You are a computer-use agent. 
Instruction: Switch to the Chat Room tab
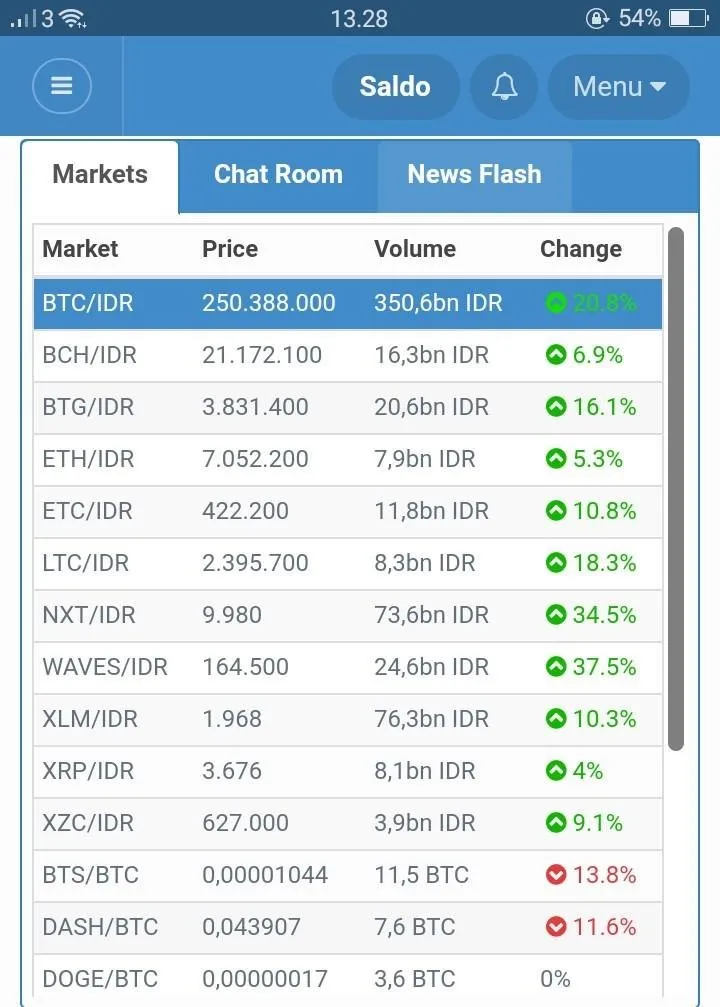(x=278, y=175)
